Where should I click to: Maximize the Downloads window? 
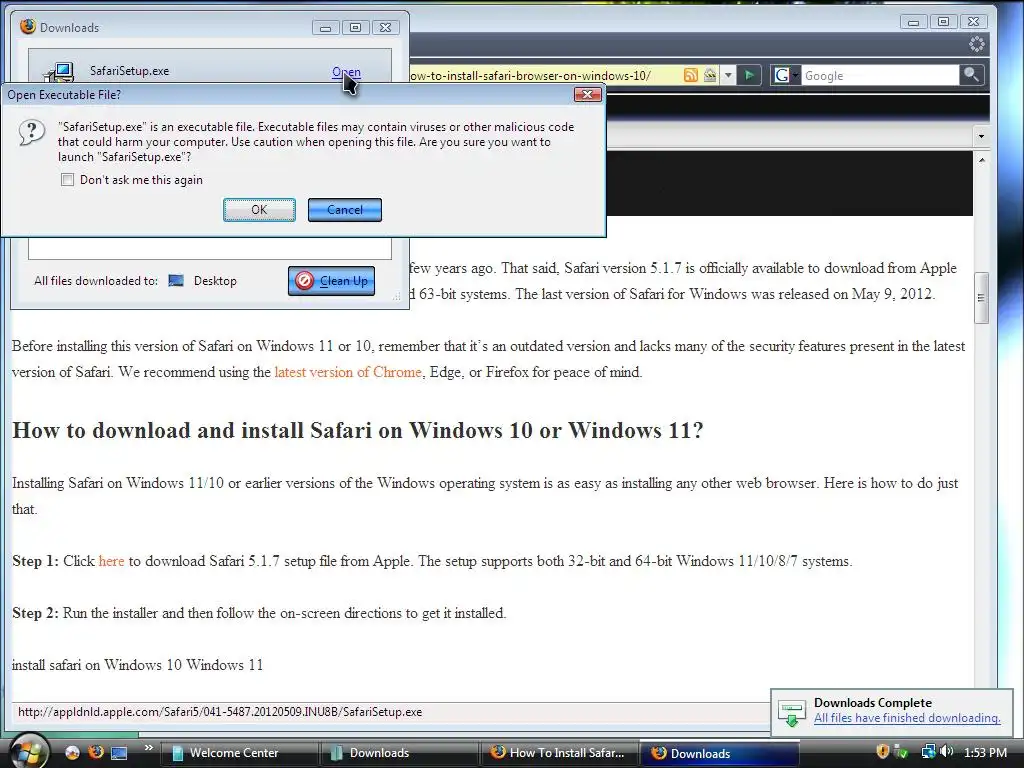[x=355, y=27]
